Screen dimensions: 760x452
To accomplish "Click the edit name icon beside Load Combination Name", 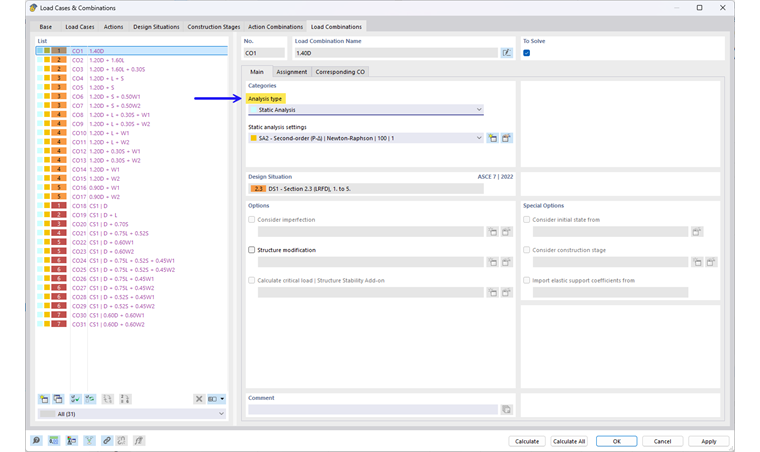I will point(507,53).
